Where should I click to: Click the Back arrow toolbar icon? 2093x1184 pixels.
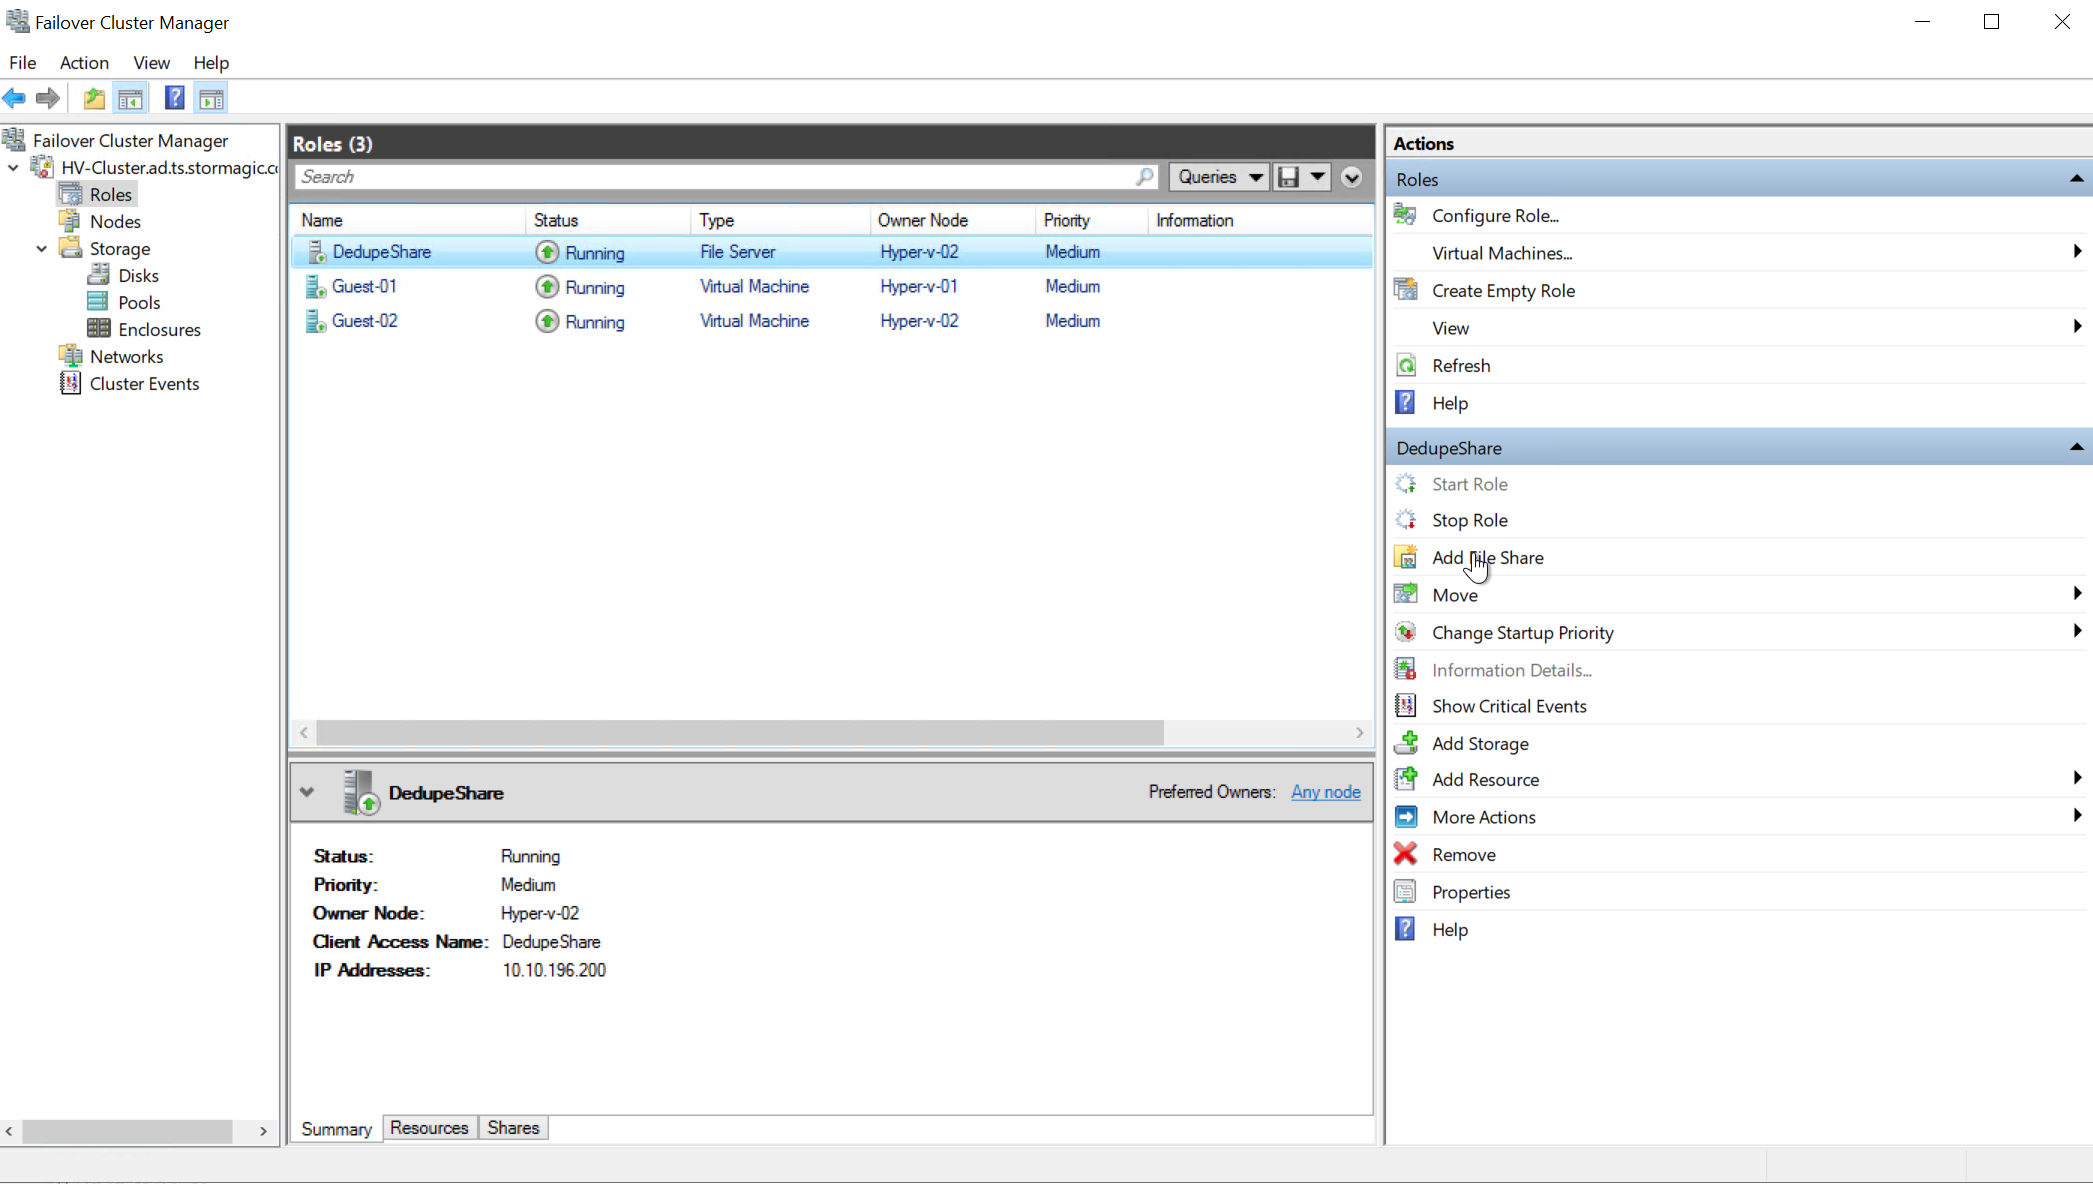pos(14,98)
